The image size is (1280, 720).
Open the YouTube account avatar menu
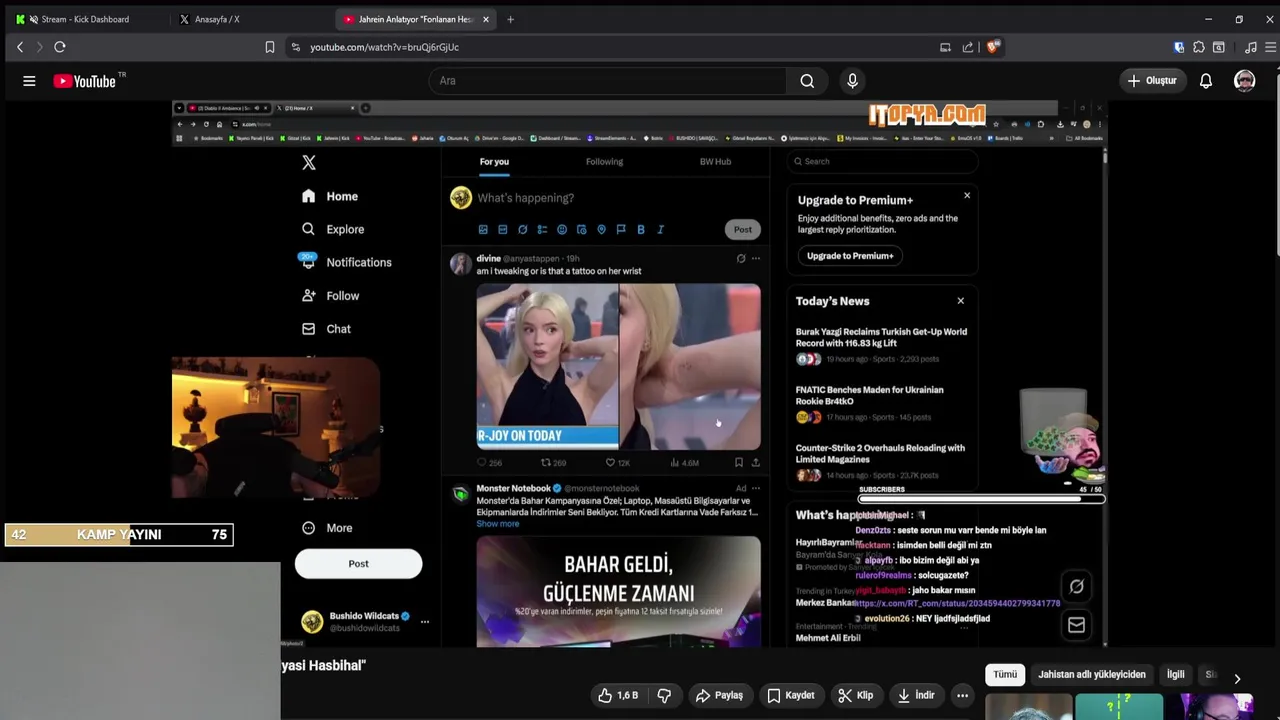(1244, 81)
